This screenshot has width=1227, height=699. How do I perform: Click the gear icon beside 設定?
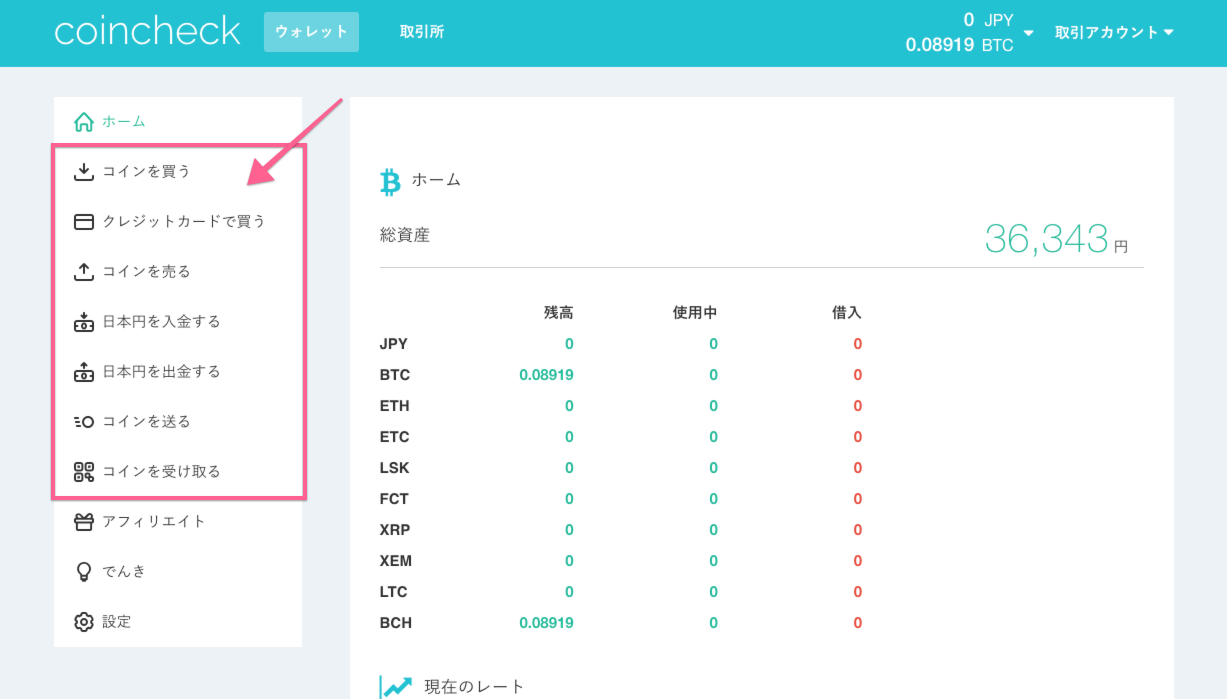[84, 622]
